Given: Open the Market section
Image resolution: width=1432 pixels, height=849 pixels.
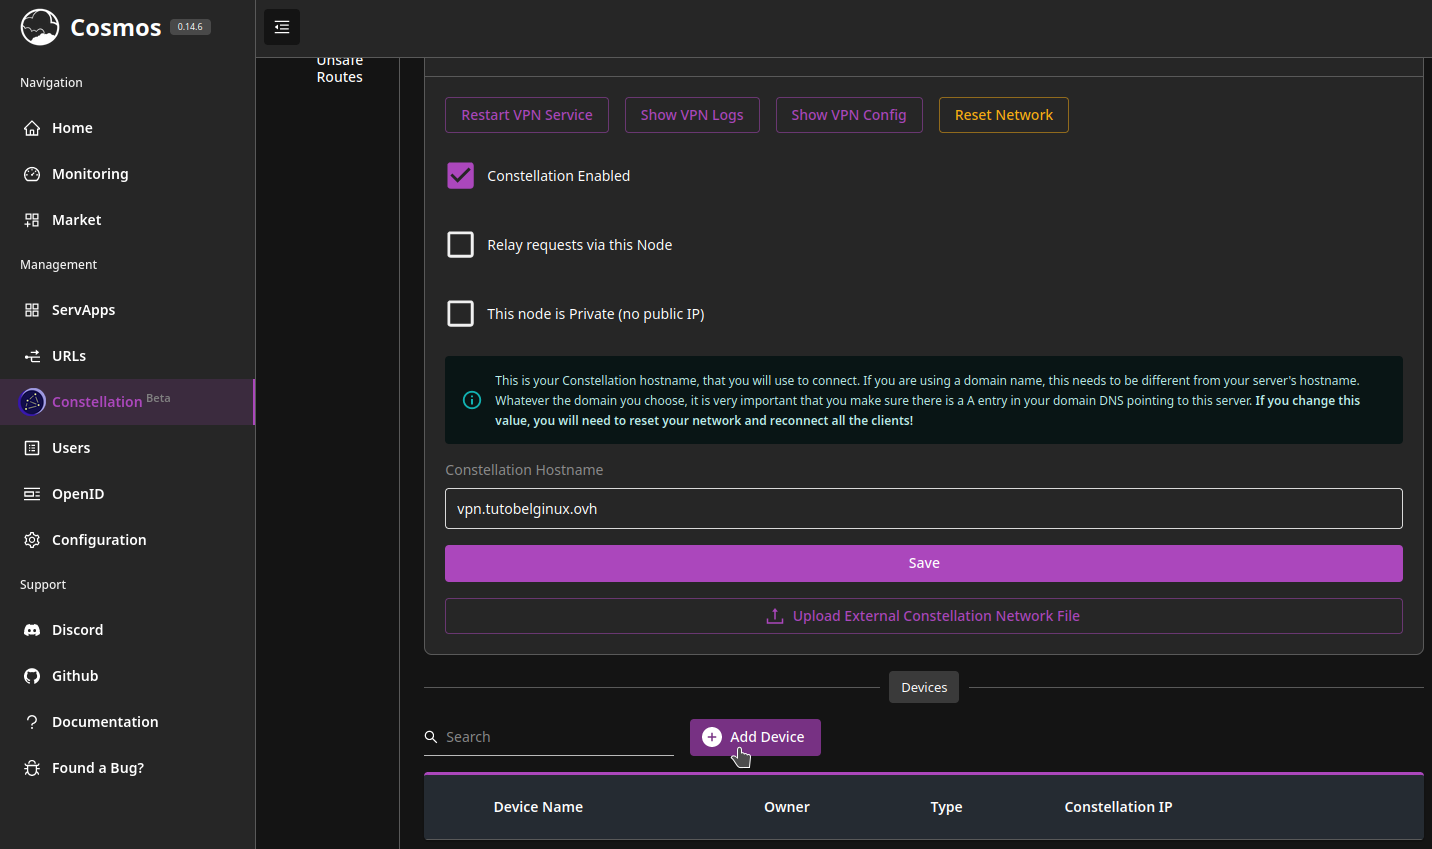Looking at the screenshot, I should tap(127, 220).
